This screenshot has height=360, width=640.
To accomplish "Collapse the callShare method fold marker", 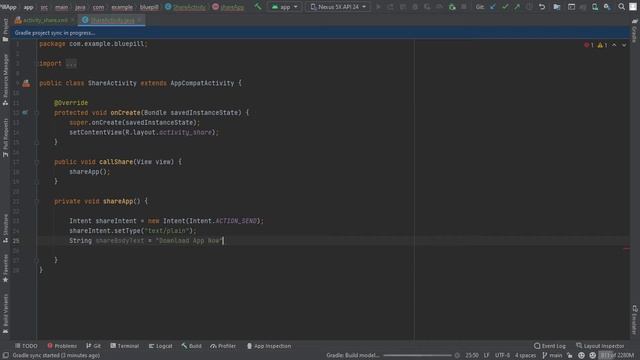I will tap(36, 162).
